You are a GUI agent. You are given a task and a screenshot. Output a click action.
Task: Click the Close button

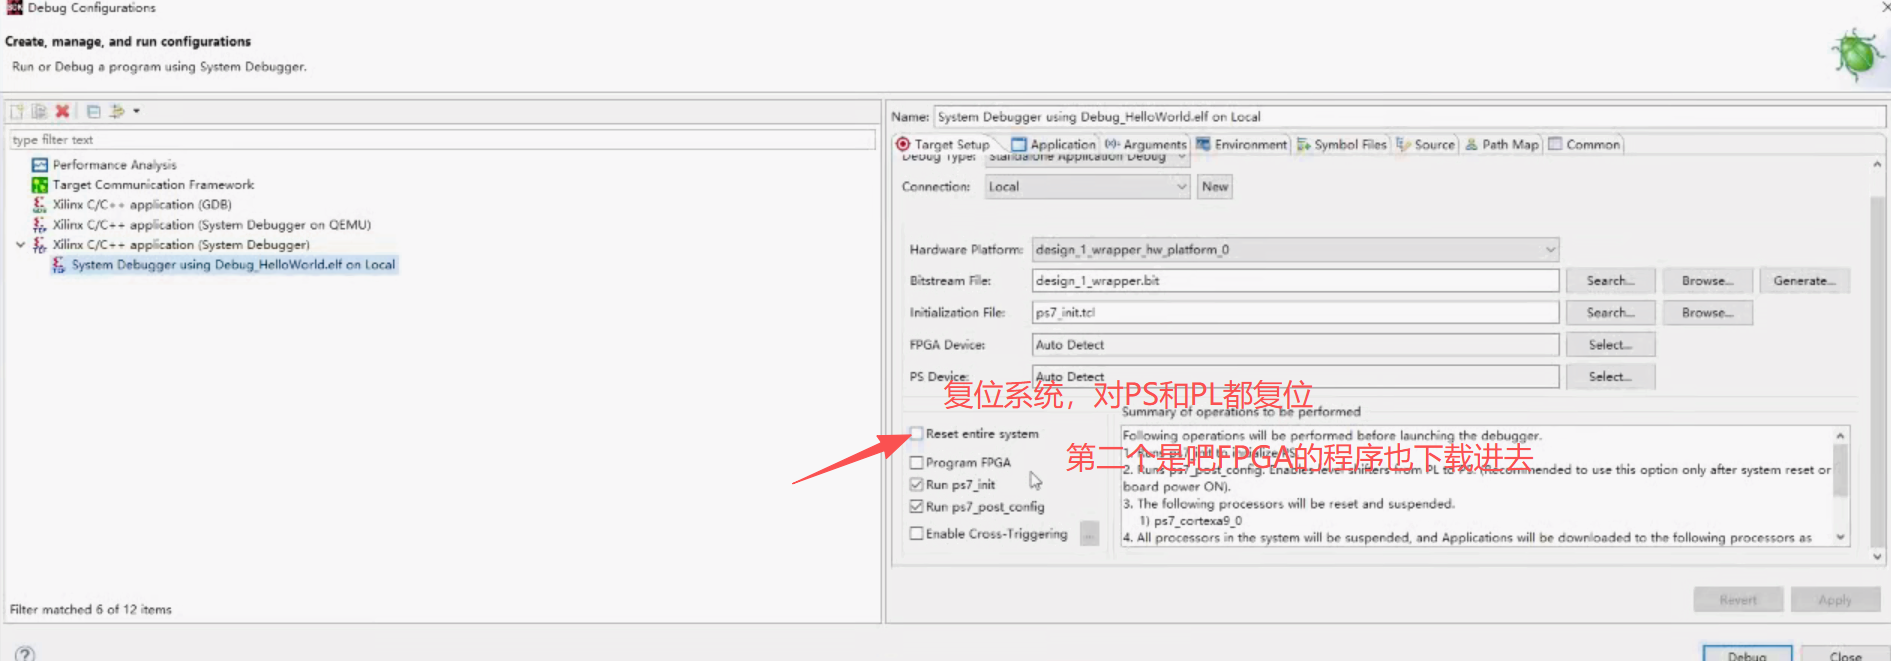coord(1845,655)
